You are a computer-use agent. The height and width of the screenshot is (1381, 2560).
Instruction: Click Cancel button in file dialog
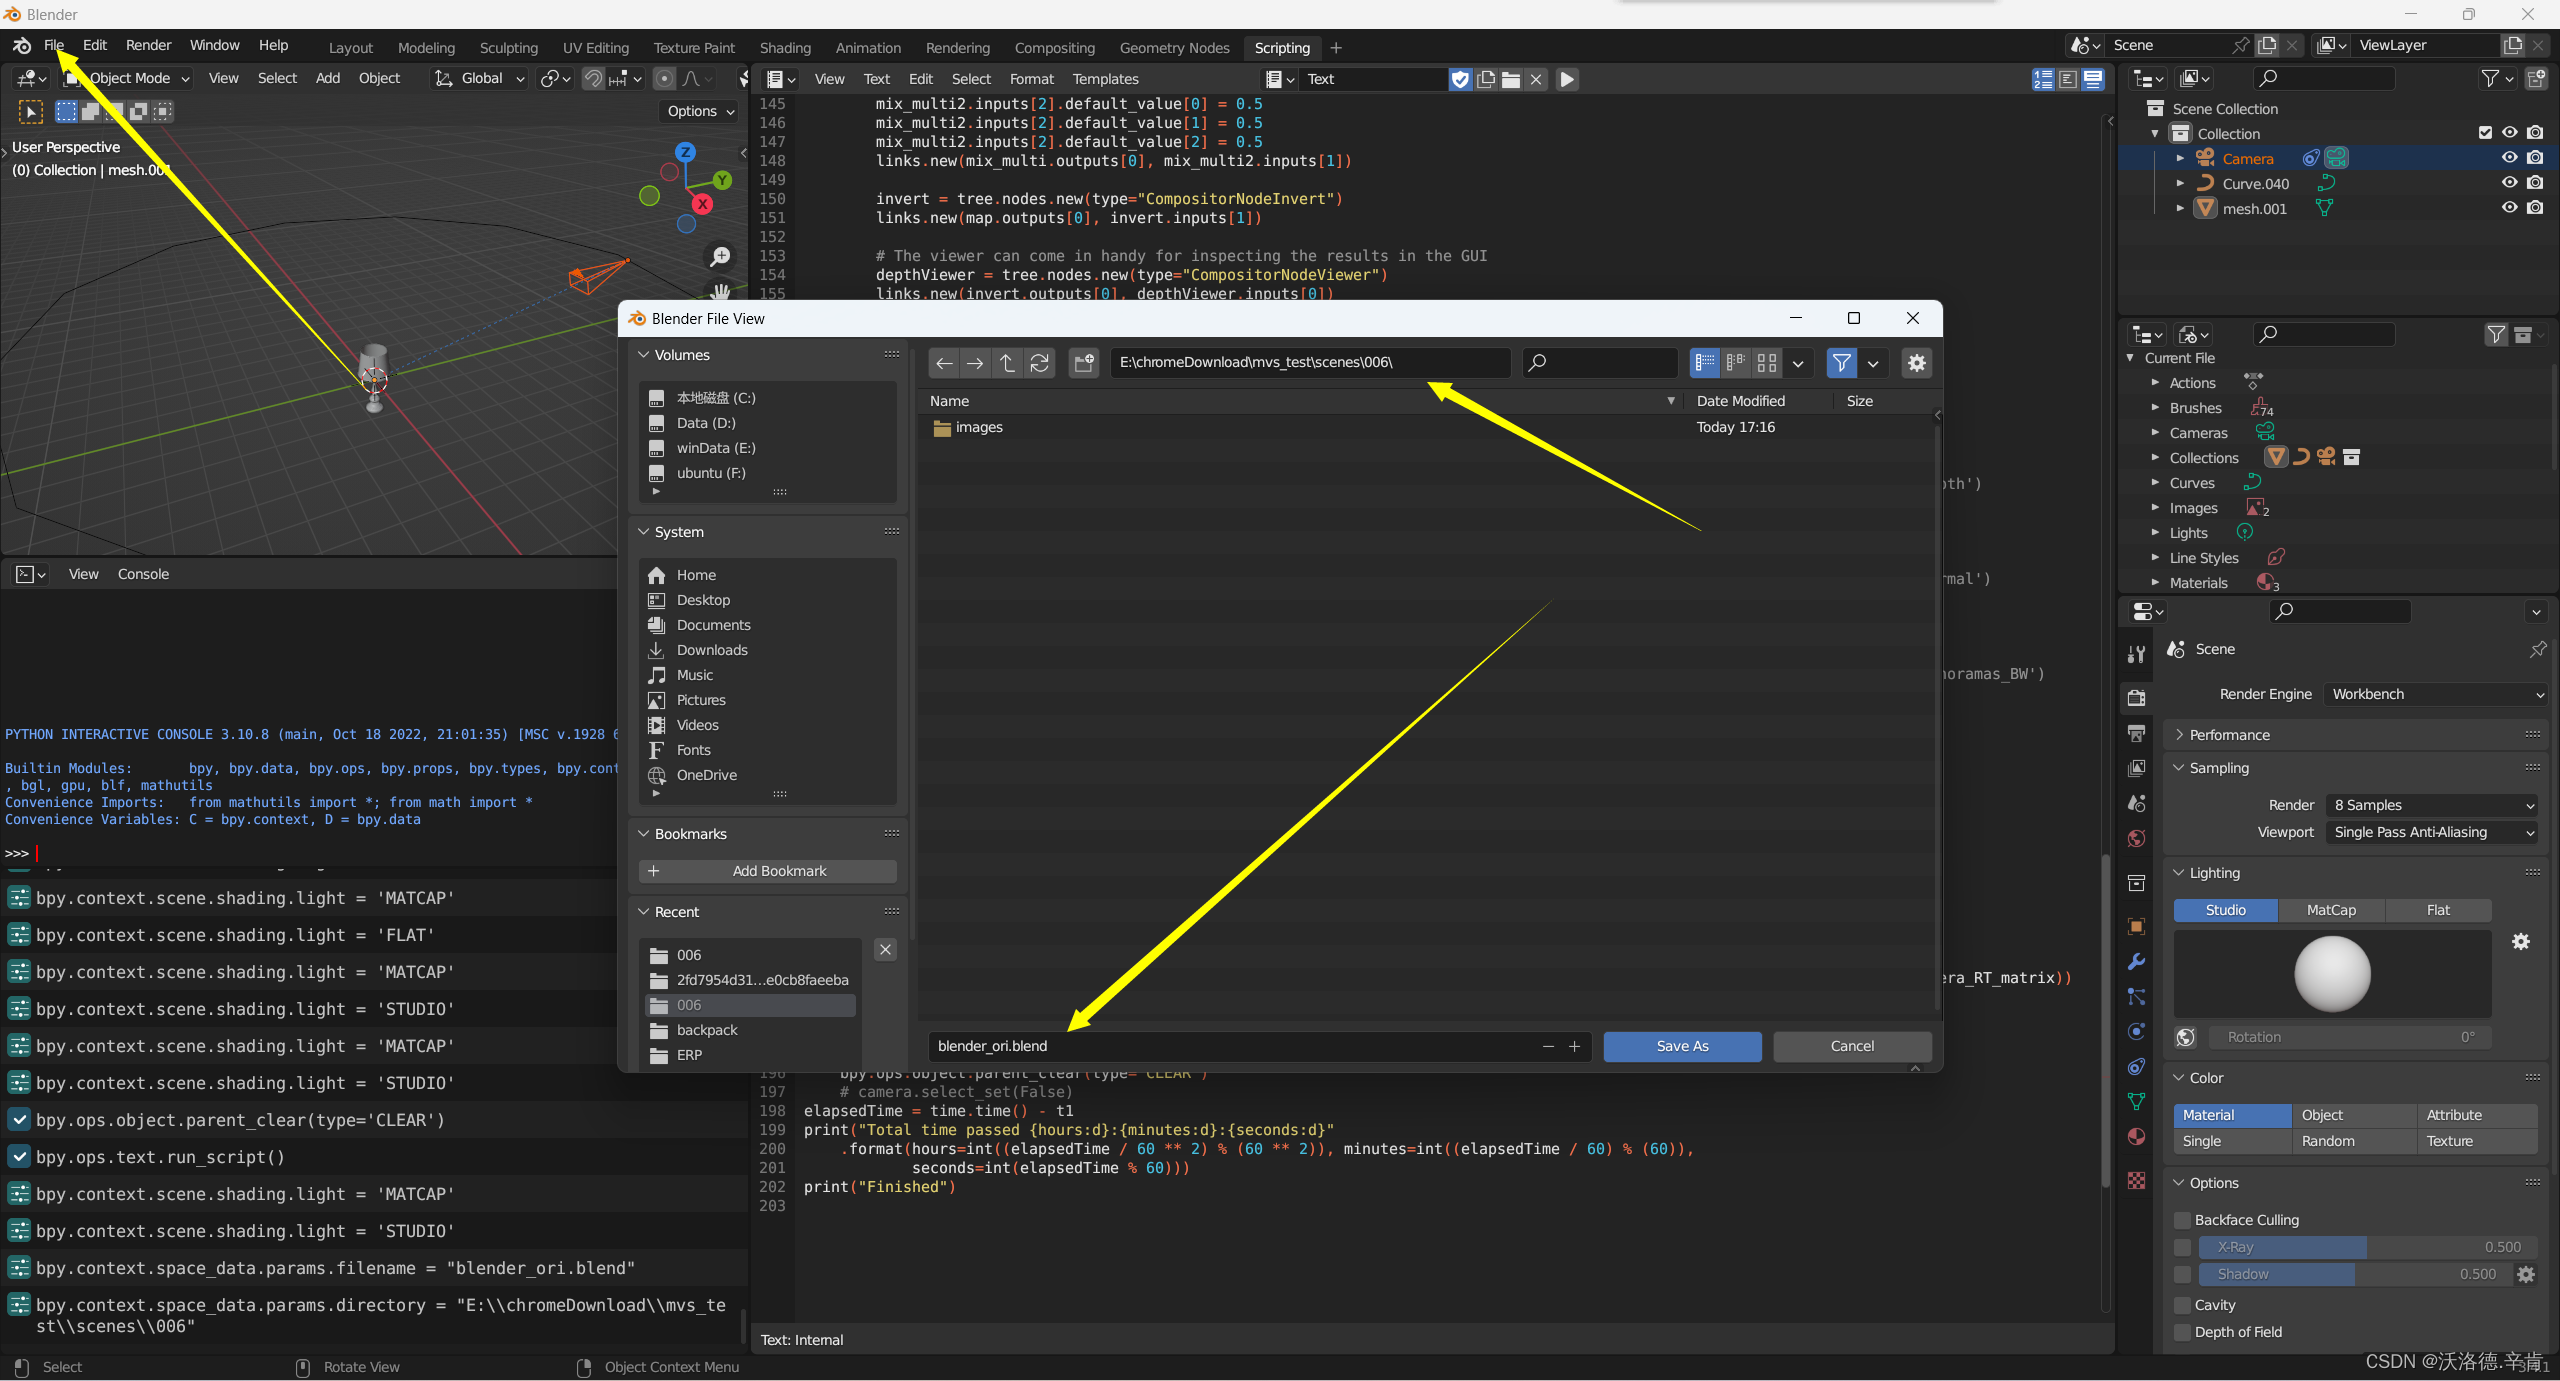coord(1851,1044)
